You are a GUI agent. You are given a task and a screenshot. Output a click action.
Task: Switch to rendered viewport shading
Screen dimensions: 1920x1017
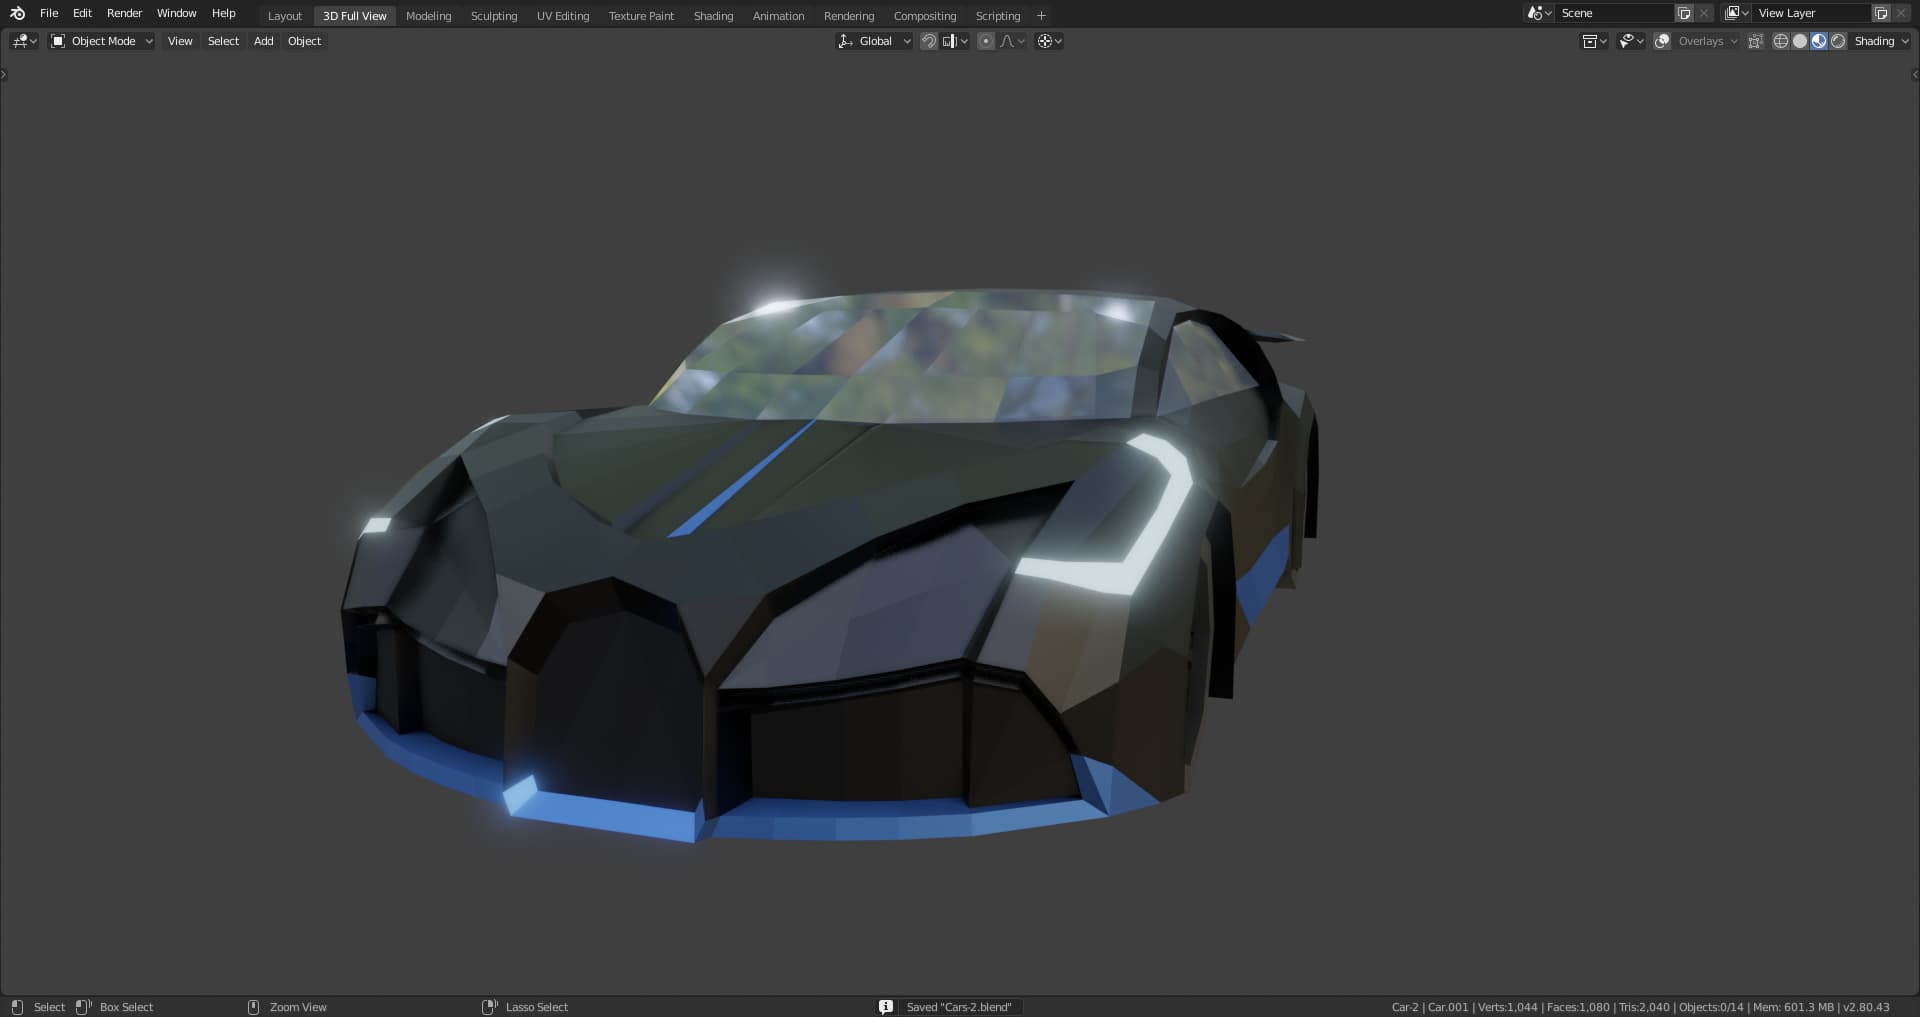(1838, 41)
